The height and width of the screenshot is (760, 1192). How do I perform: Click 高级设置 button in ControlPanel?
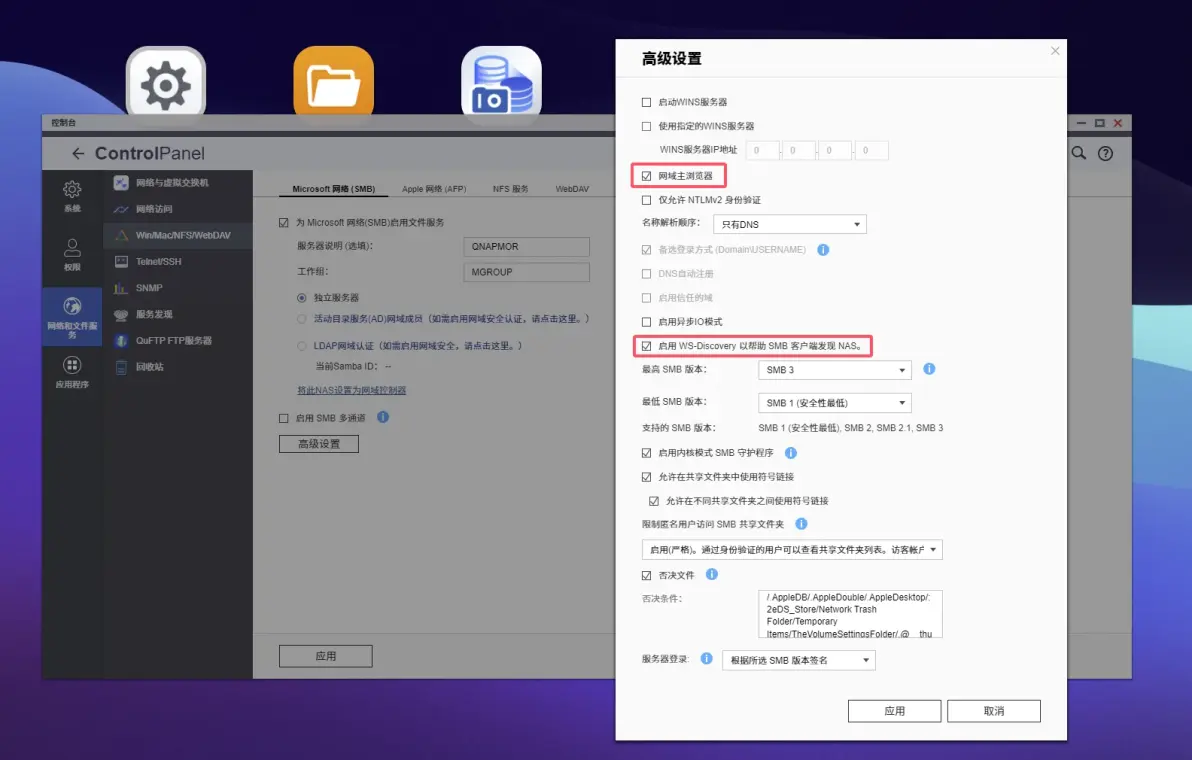coord(319,444)
